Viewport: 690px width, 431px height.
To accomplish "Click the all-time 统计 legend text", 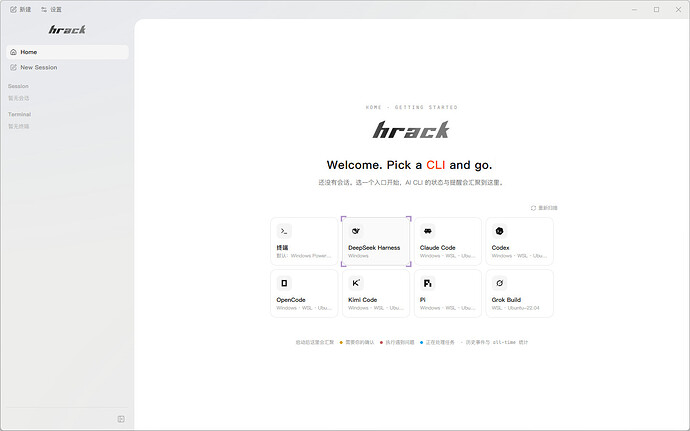I will [510, 342].
